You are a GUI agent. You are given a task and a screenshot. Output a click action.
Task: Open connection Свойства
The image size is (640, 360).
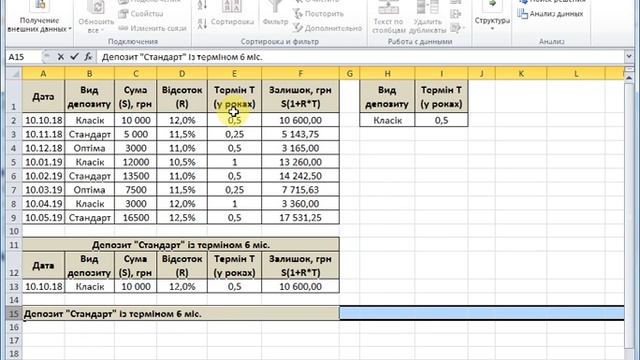[x=141, y=14]
